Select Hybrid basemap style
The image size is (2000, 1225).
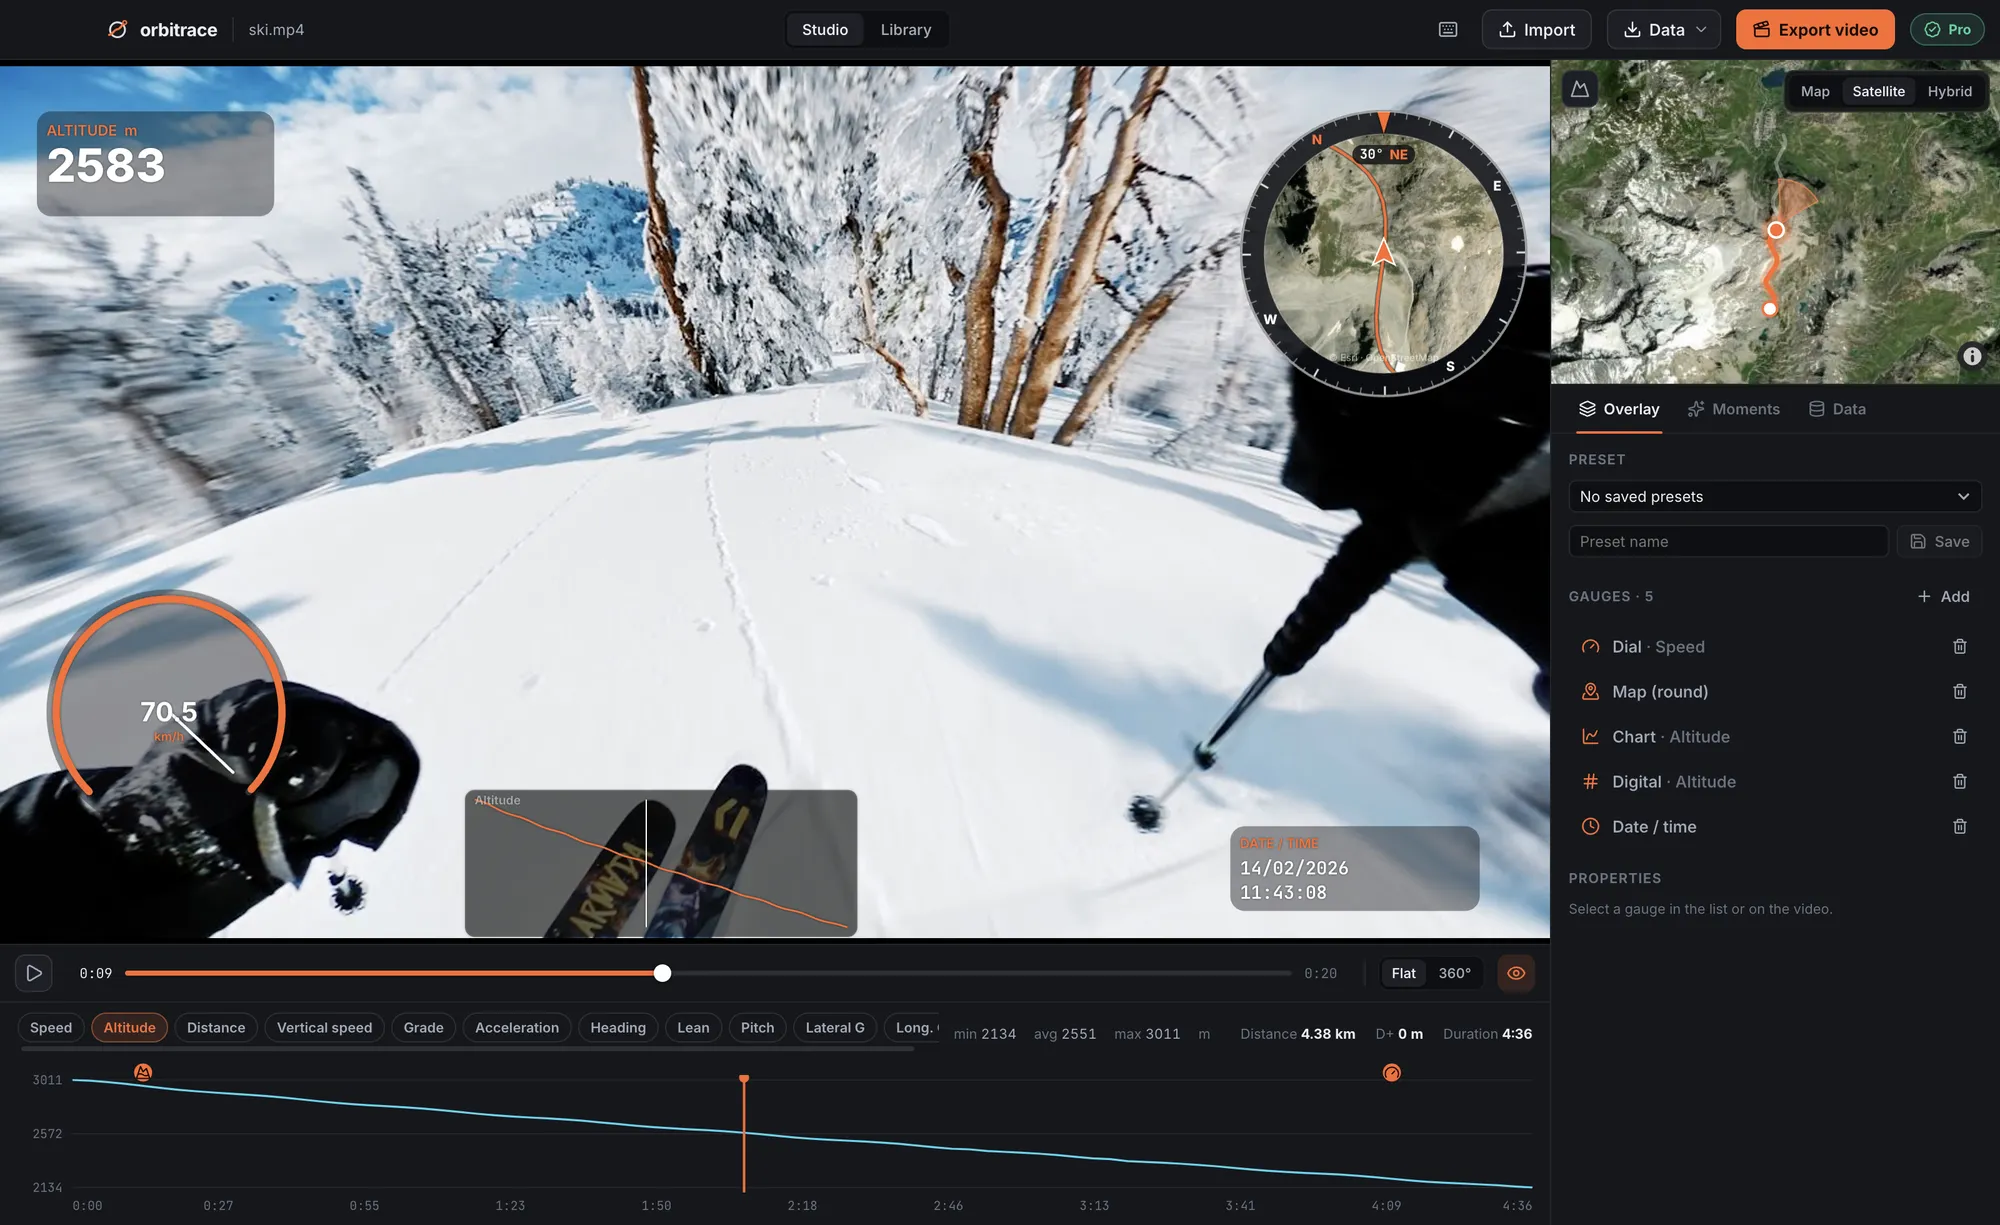(x=1949, y=91)
